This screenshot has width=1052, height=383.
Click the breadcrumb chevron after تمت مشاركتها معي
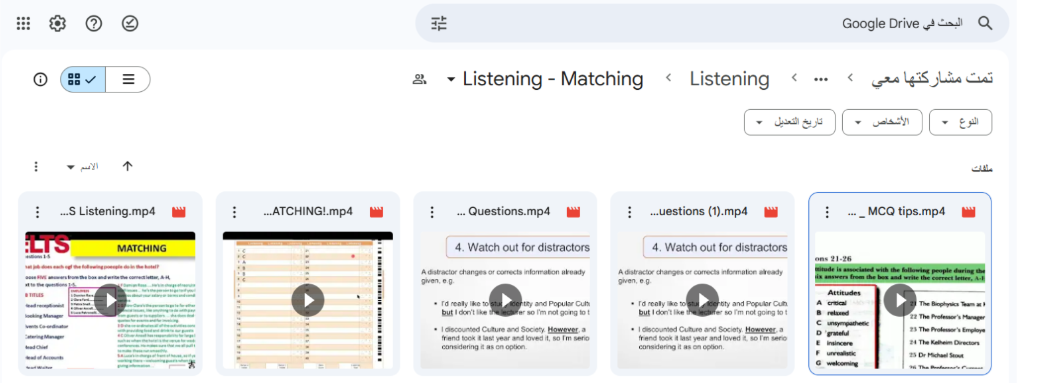pyautogui.click(x=850, y=78)
